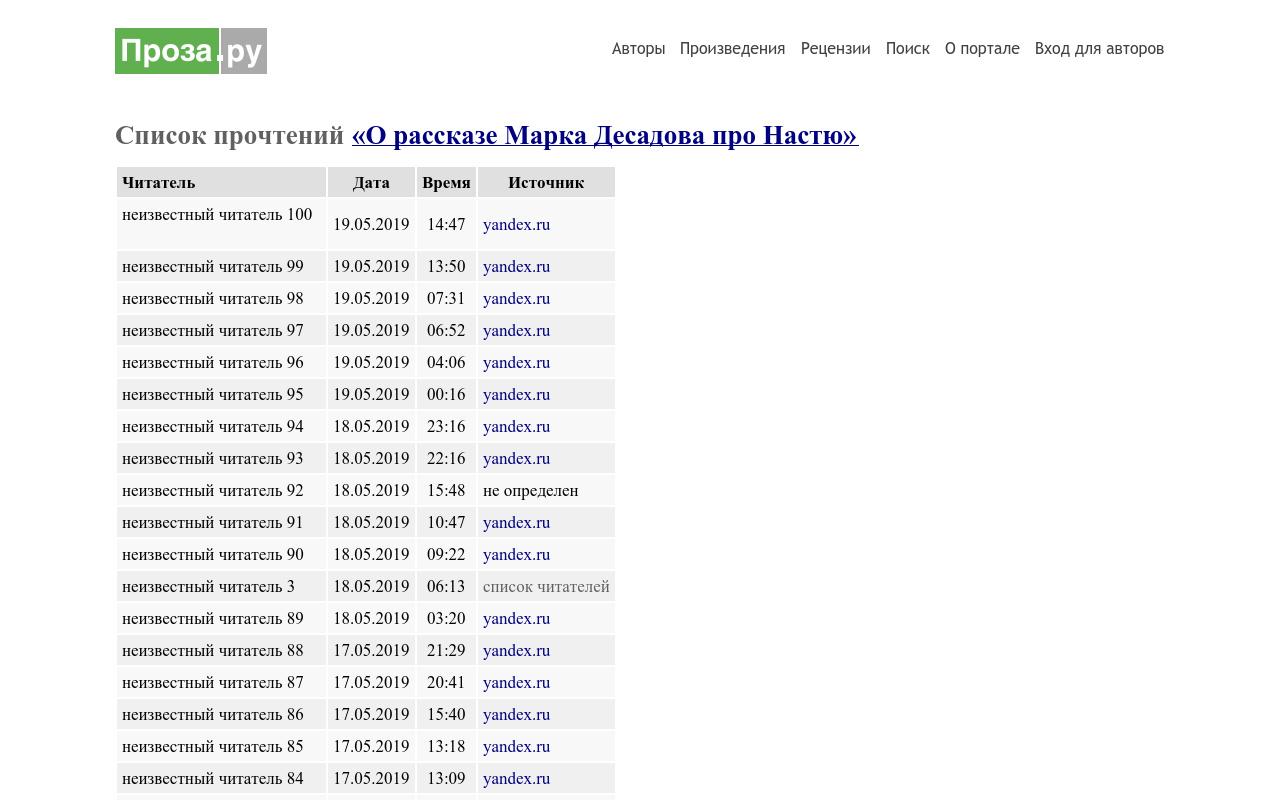The width and height of the screenshot is (1280, 800).
Task: Select the text неизвестный читатель 98
Action: pyautogui.click(x=213, y=298)
